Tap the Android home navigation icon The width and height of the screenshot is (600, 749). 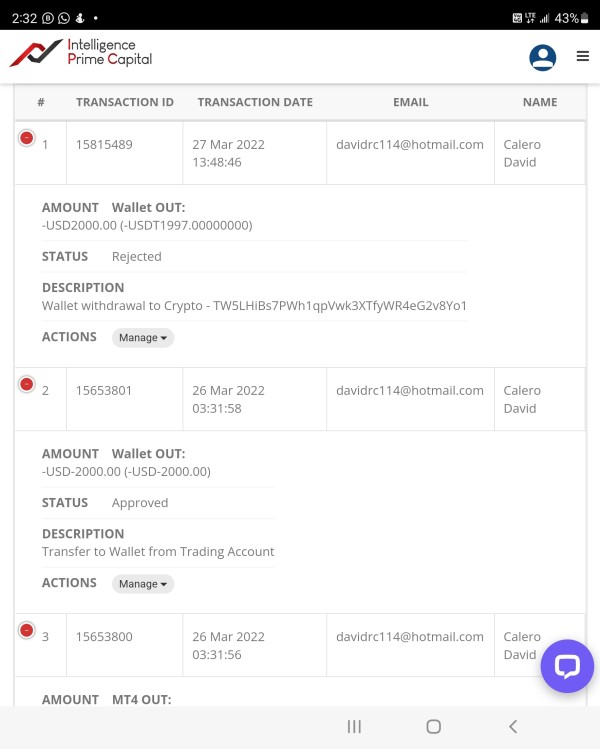coord(433,727)
